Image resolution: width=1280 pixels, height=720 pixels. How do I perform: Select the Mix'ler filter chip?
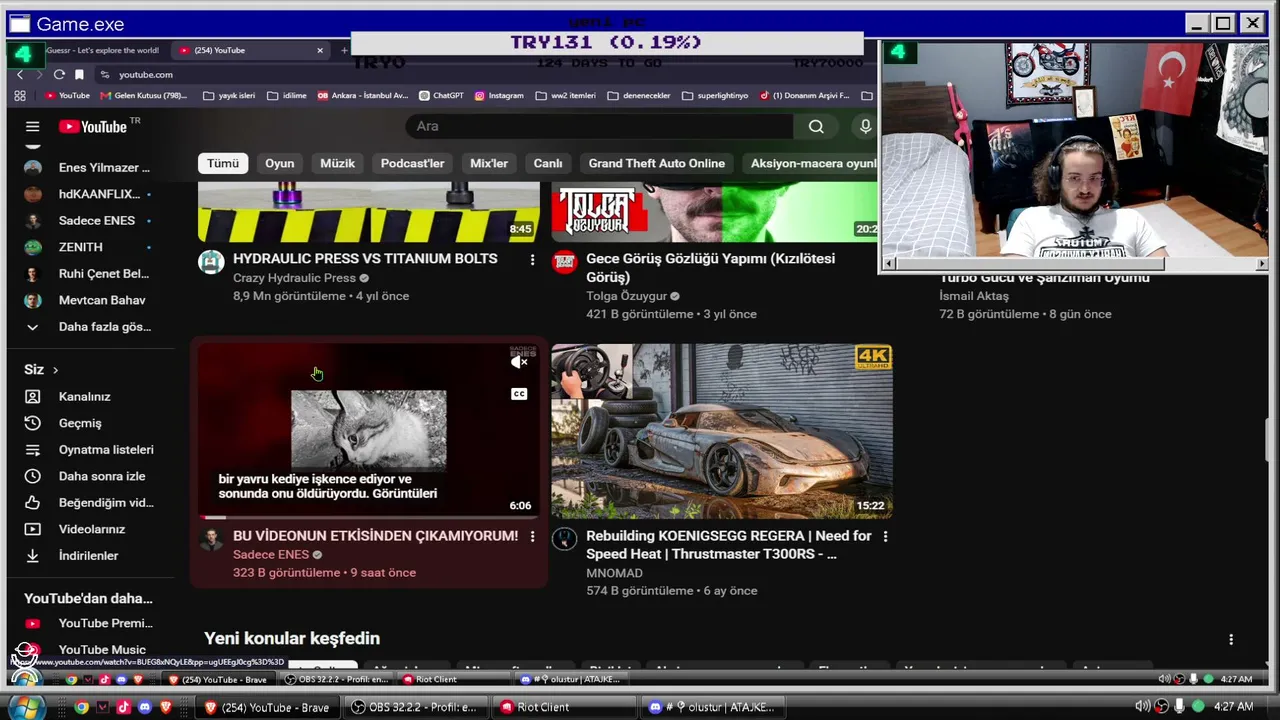point(489,163)
